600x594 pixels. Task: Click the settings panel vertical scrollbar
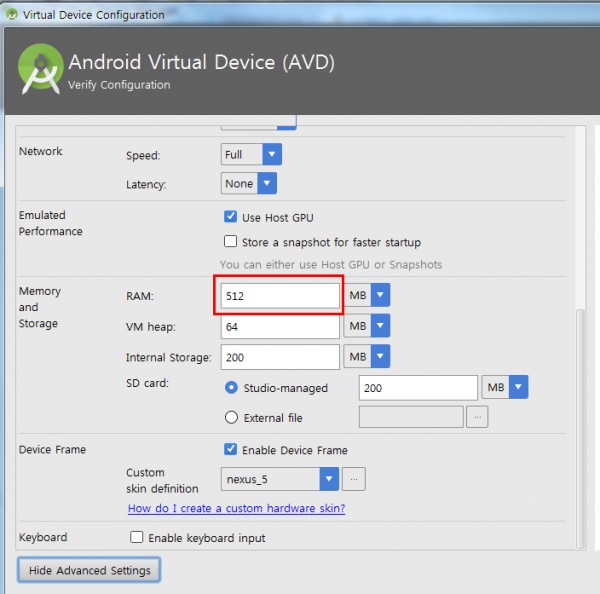pyautogui.click(x=580, y=429)
